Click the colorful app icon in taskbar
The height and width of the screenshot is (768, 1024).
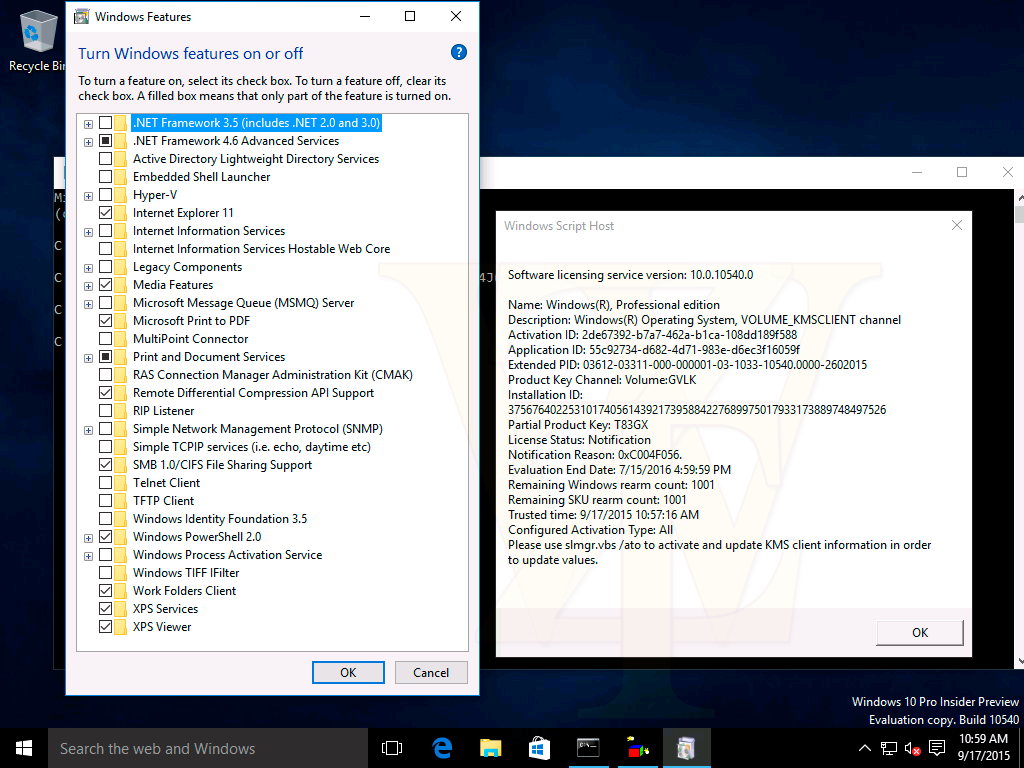[637, 748]
